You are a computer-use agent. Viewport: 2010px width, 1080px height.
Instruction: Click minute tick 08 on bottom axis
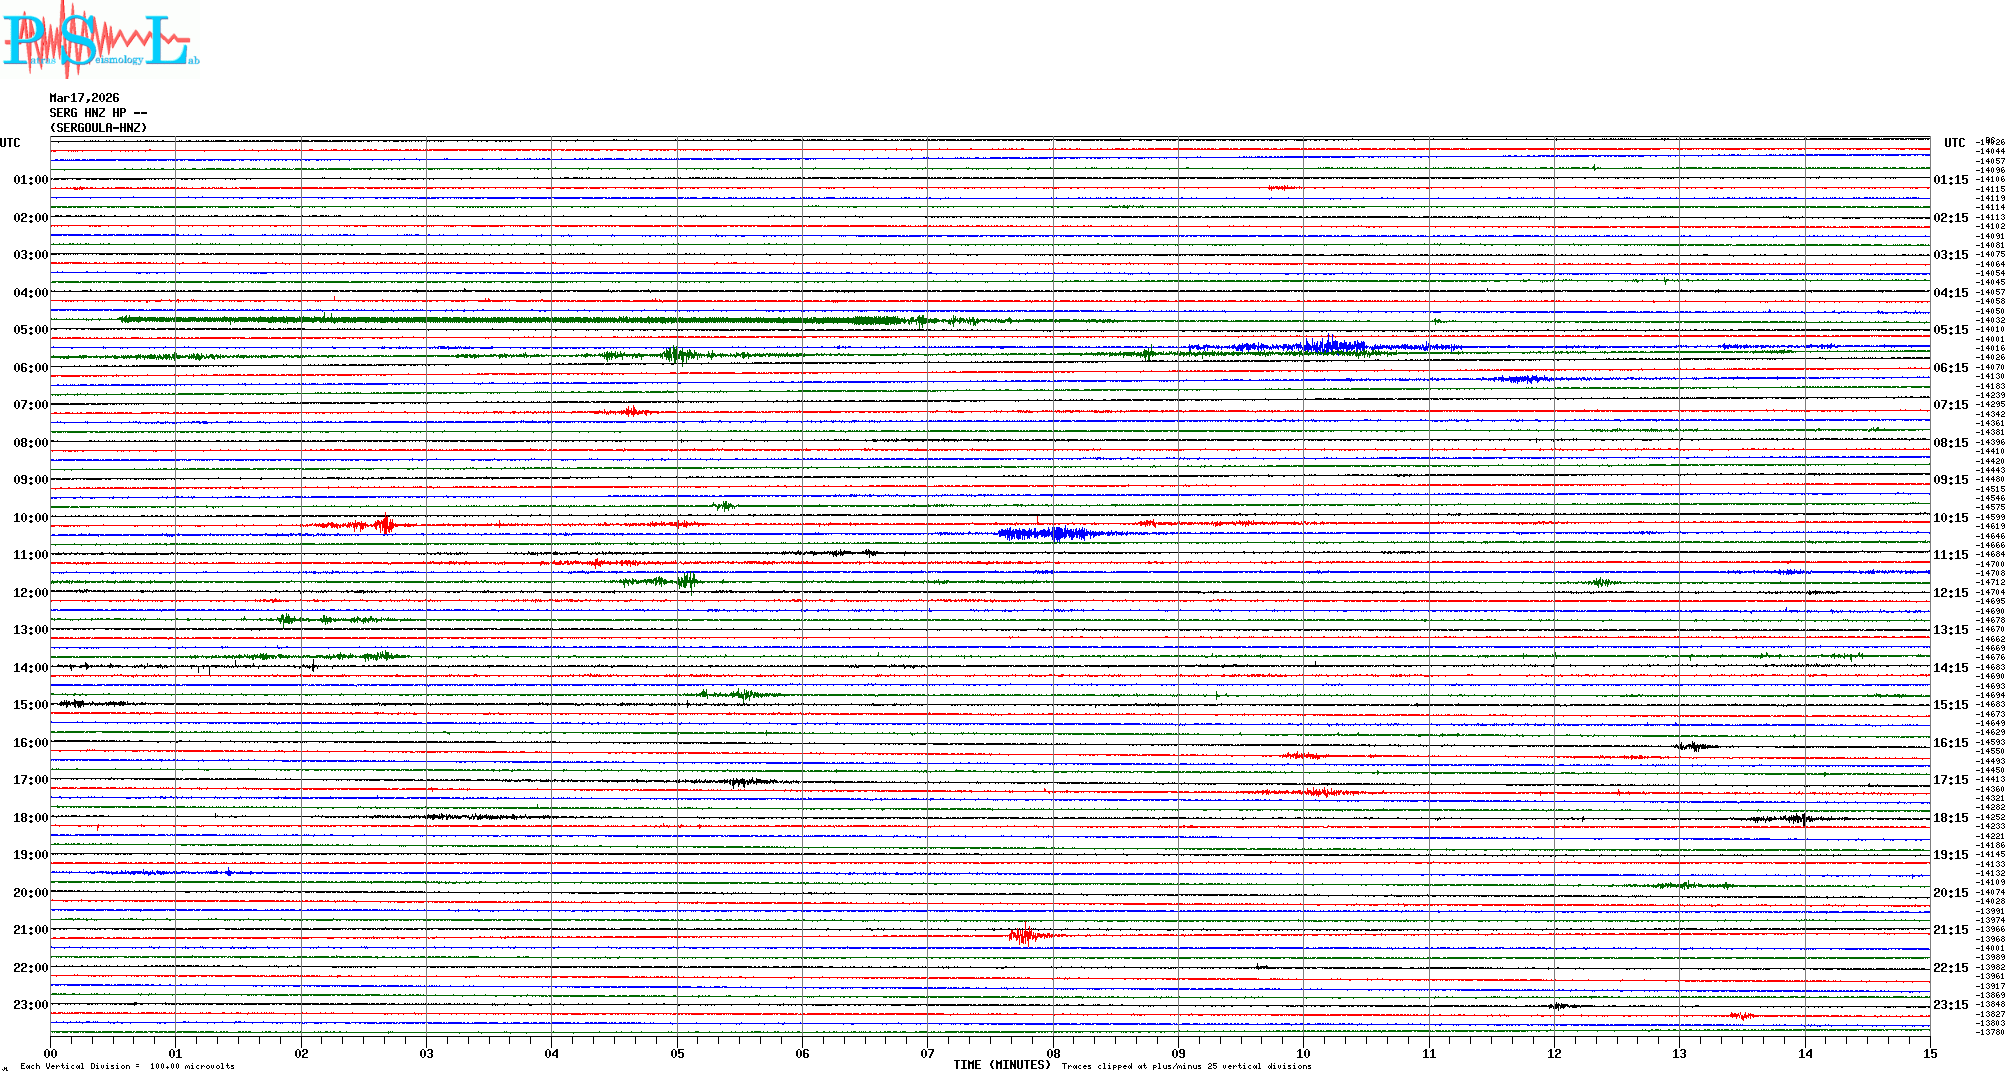click(1053, 1053)
